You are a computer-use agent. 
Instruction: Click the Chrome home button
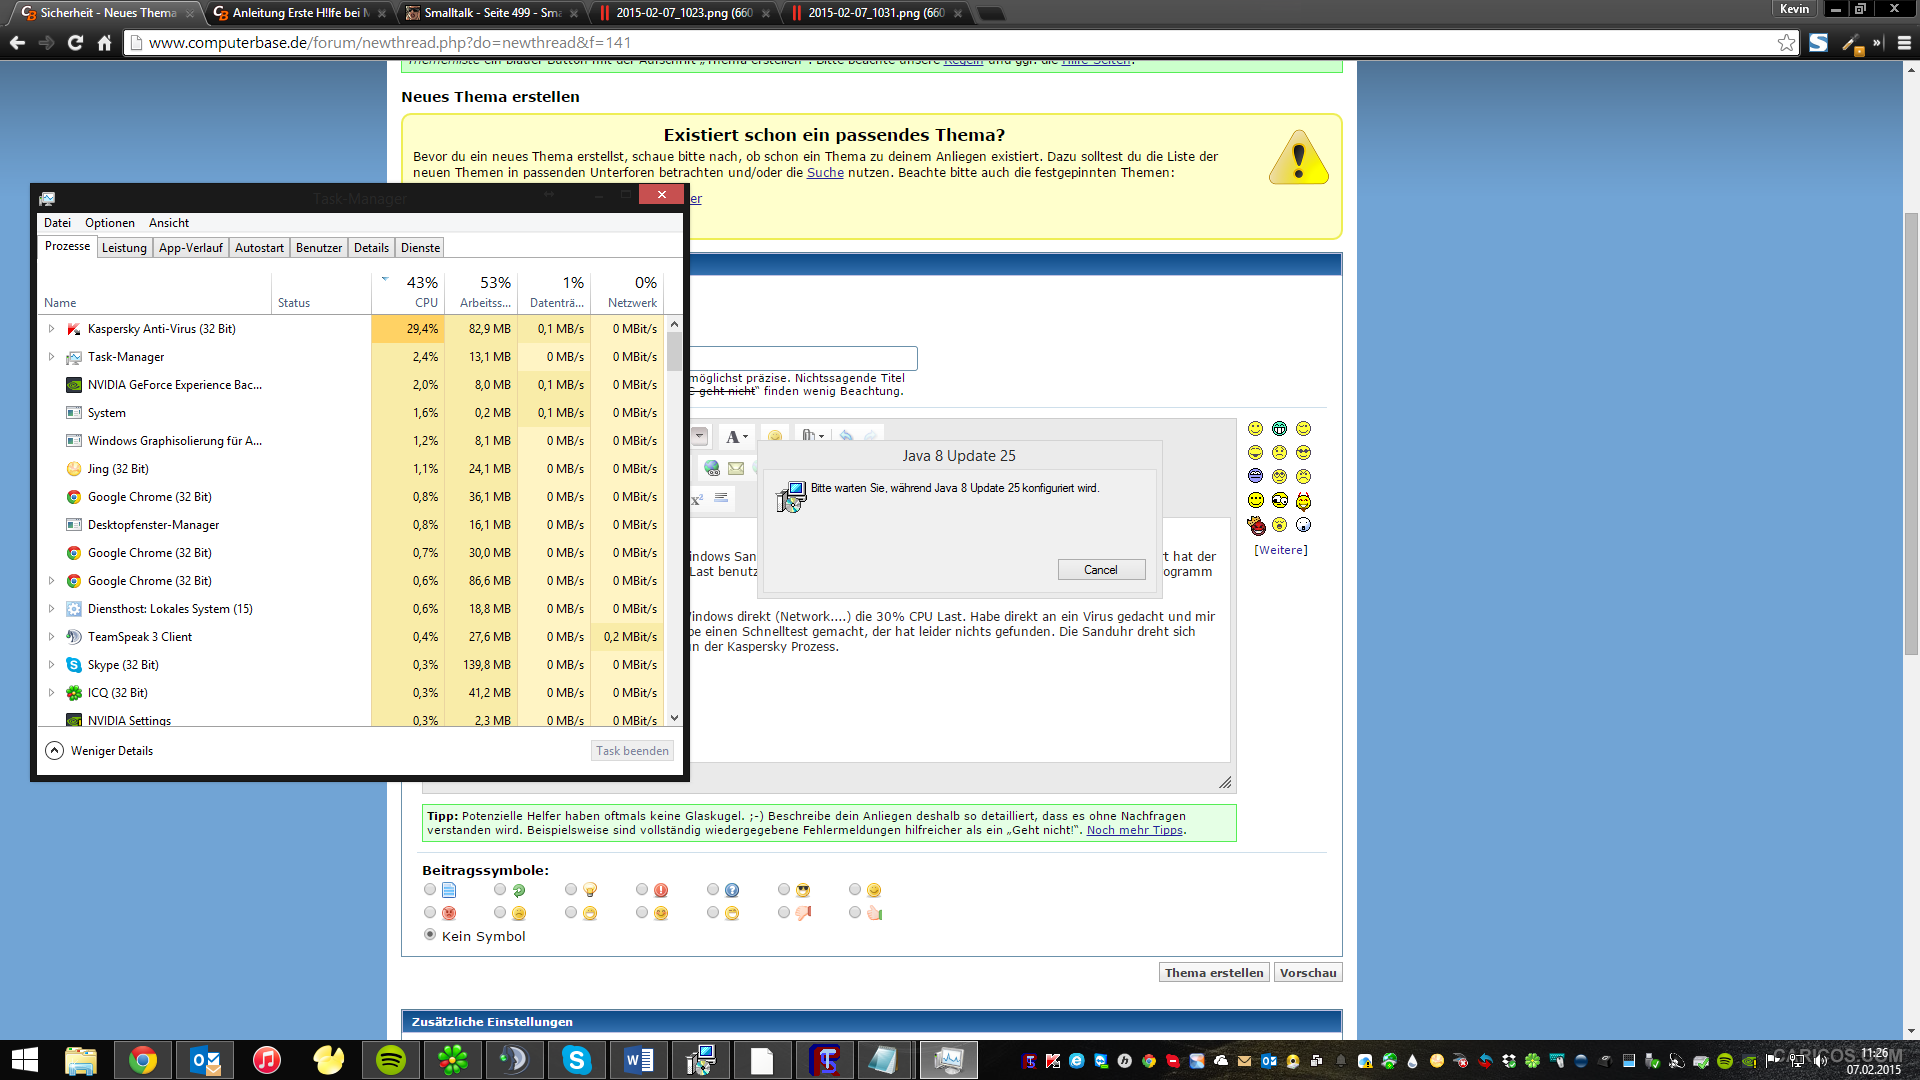pyautogui.click(x=104, y=42)
